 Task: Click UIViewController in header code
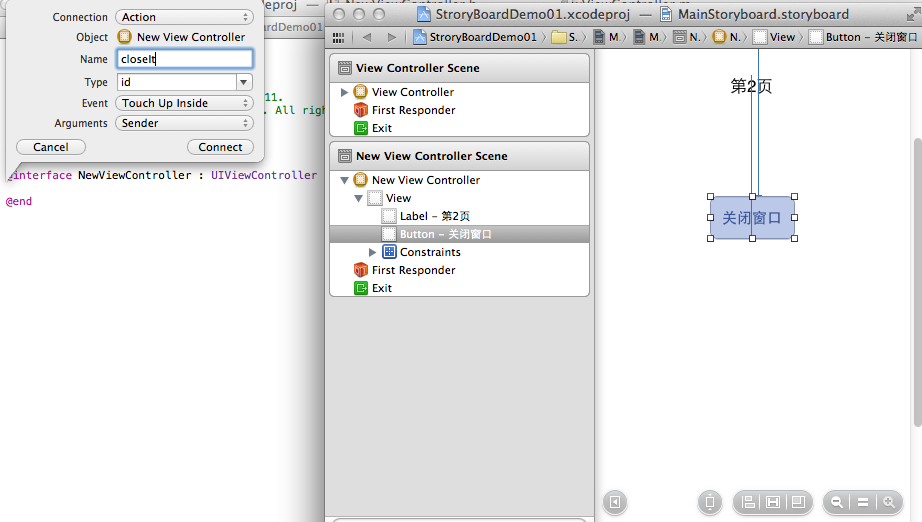(264, 175)
